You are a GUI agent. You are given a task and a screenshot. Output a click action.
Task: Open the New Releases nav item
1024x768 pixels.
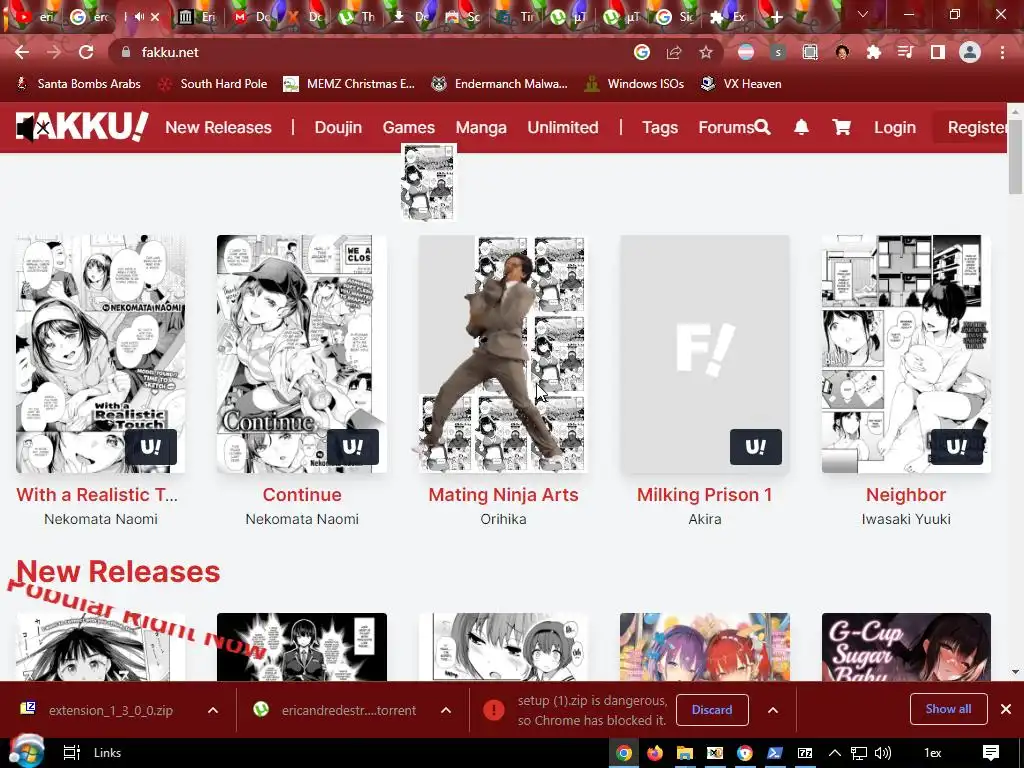(x=218, y=127)
